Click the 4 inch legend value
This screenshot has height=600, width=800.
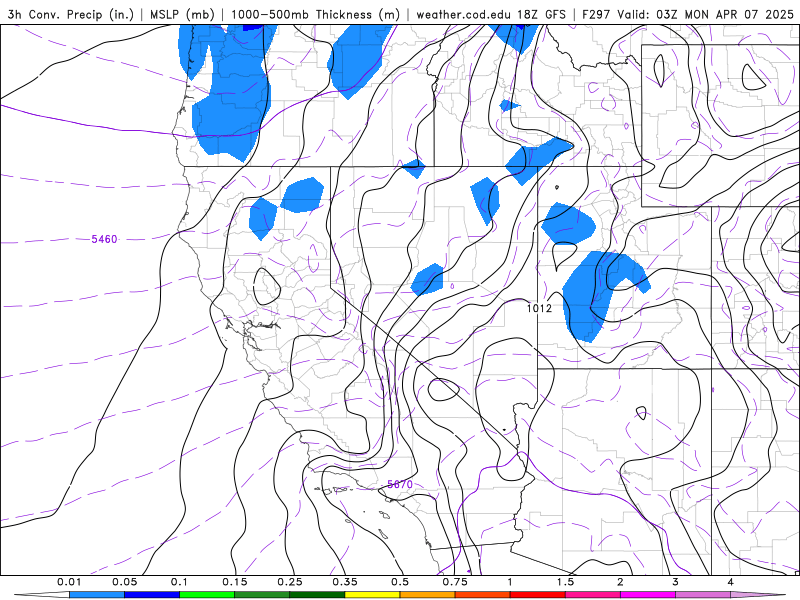tap(730, 582)
